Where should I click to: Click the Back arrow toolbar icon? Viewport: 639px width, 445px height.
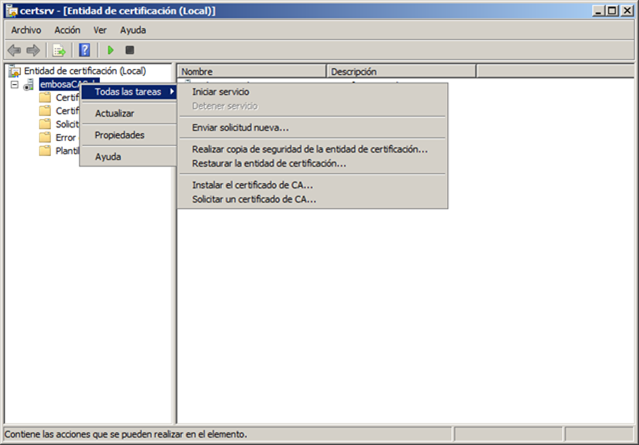[x=14, y=50]
